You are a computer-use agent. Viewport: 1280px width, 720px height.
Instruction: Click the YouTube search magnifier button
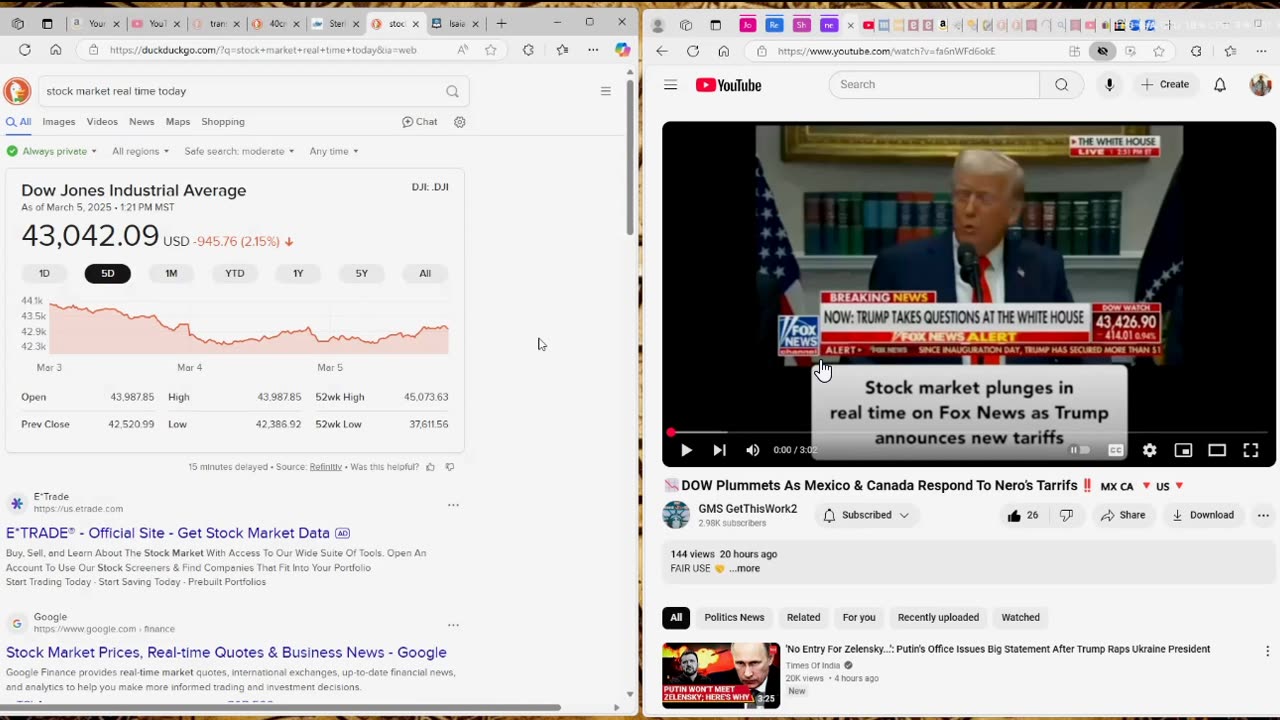coord(1061,85)
